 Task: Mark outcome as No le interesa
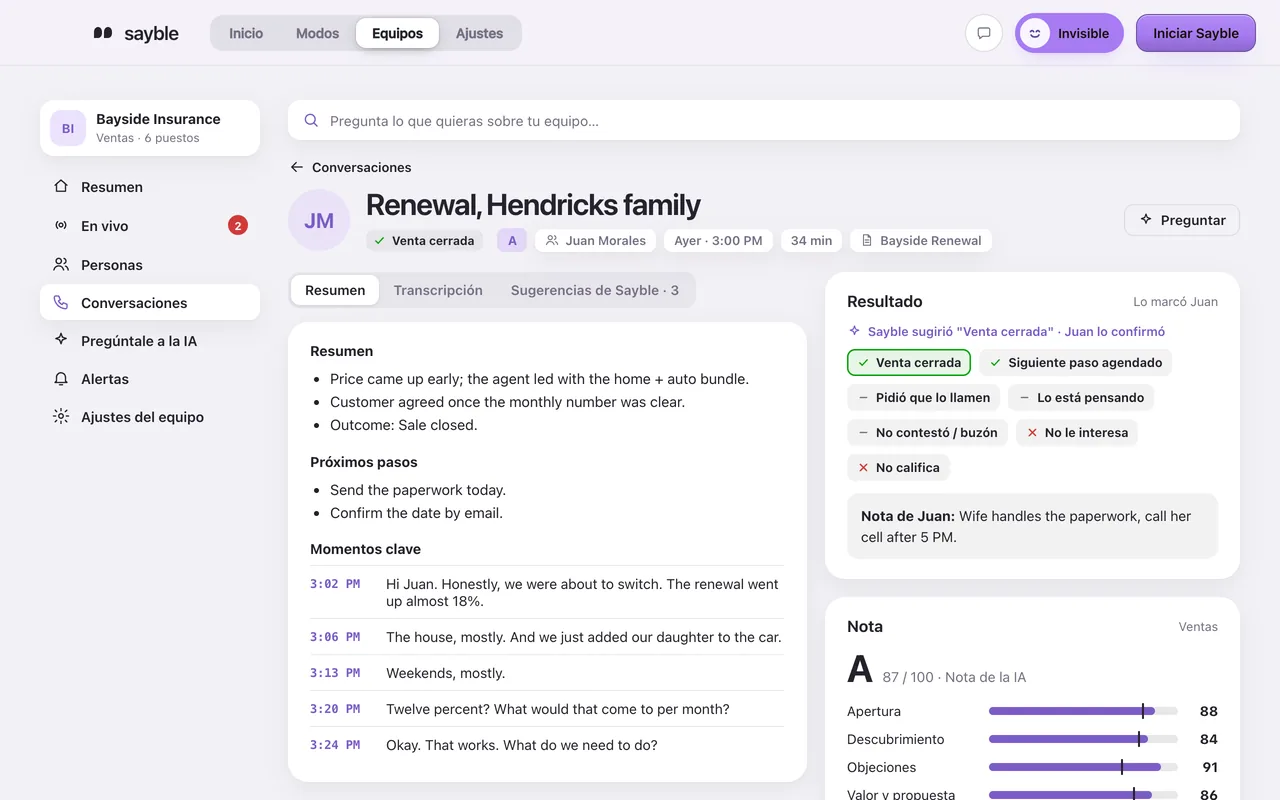pyautogui.click(x=1077, y=432)
